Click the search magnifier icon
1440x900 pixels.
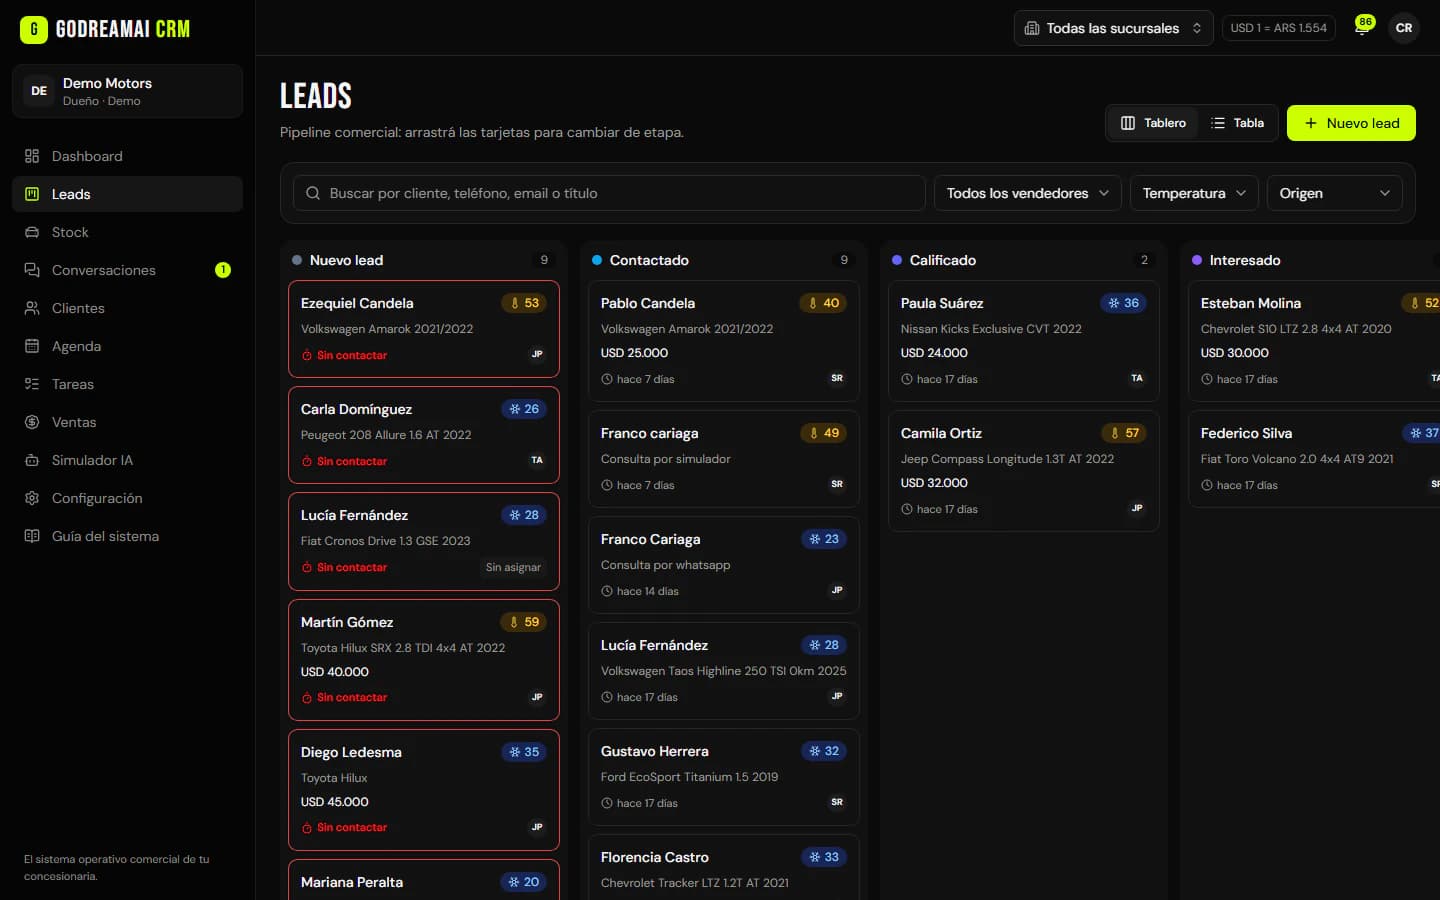coord(313,193)
